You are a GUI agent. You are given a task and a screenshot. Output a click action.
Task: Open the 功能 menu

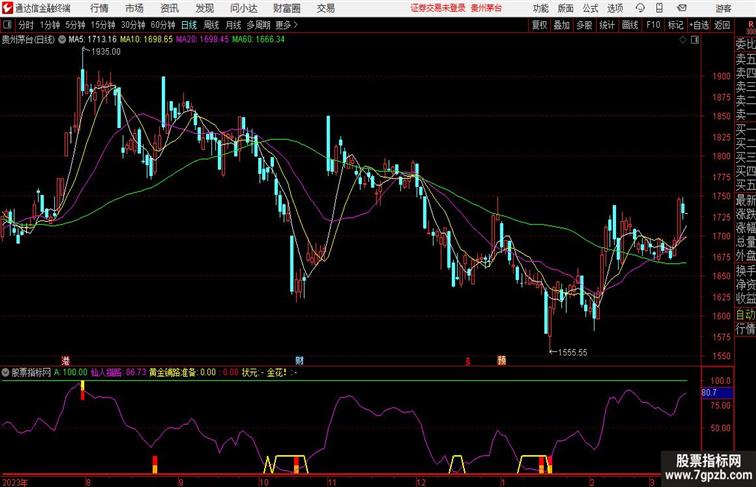[x=540, y=8]
